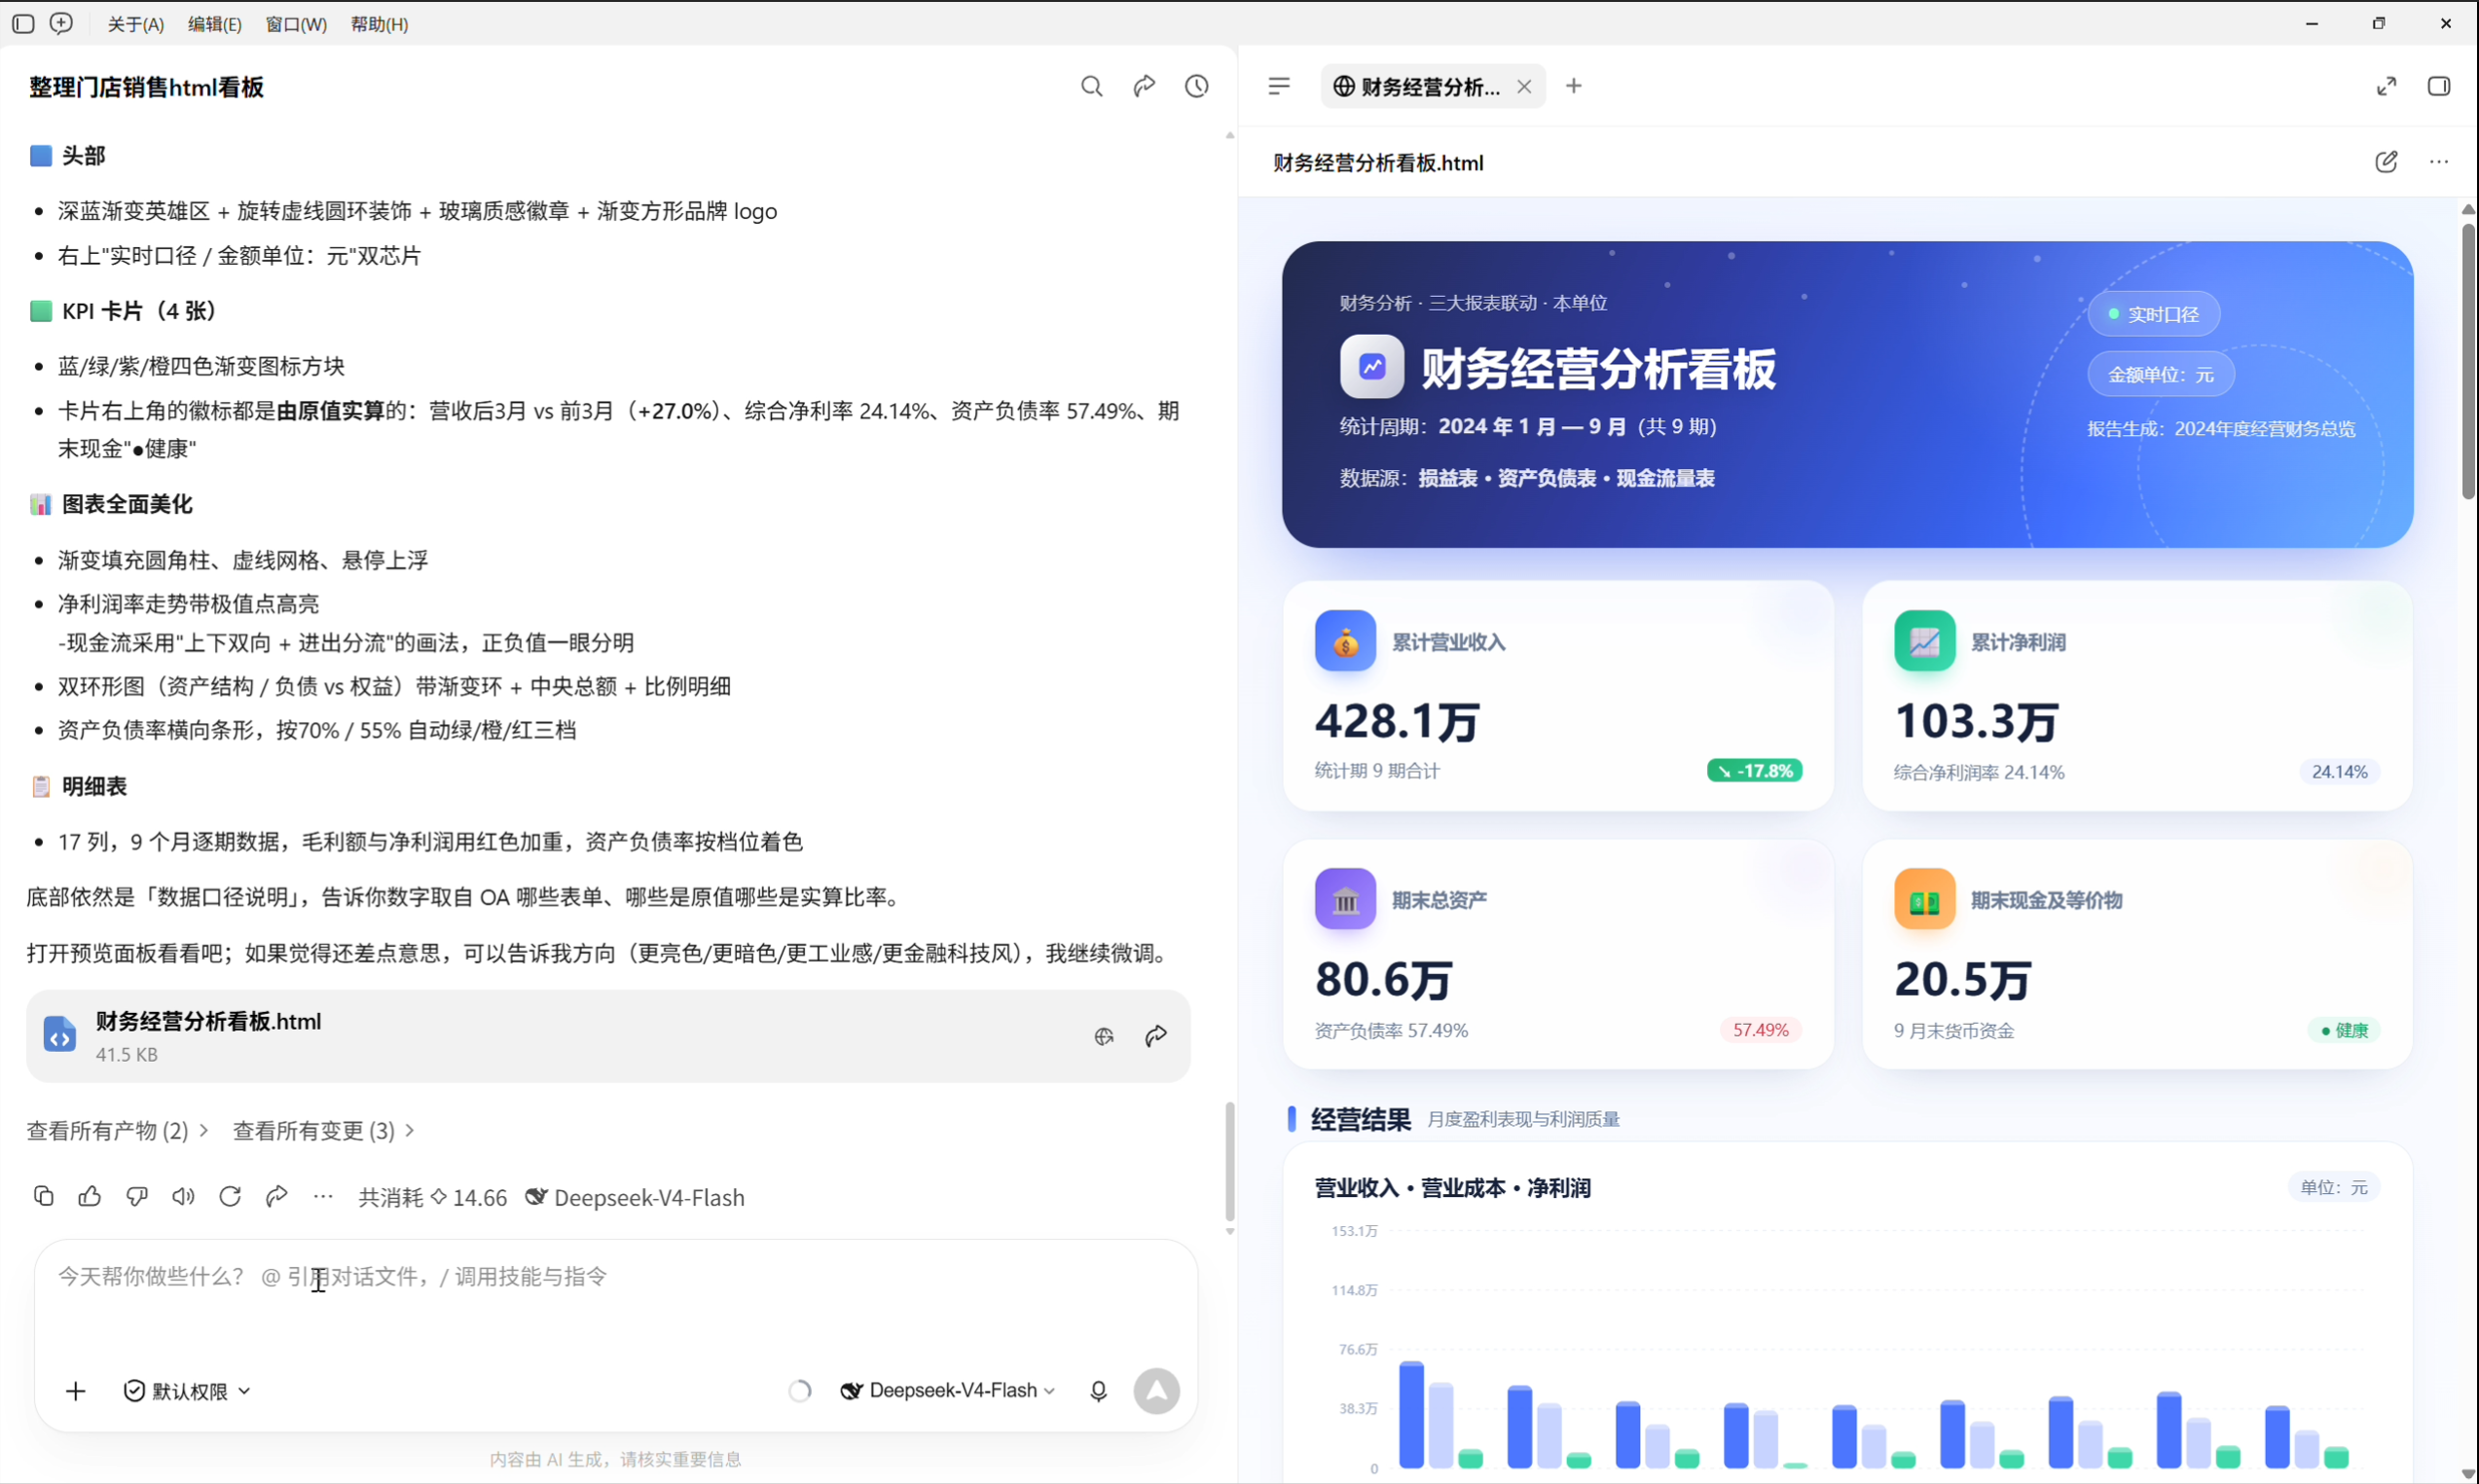Open the 默认权限 permission dropdown
Image resolution: width=2479 pixels, height=1484 pixels.
(x=187, y=1391)
